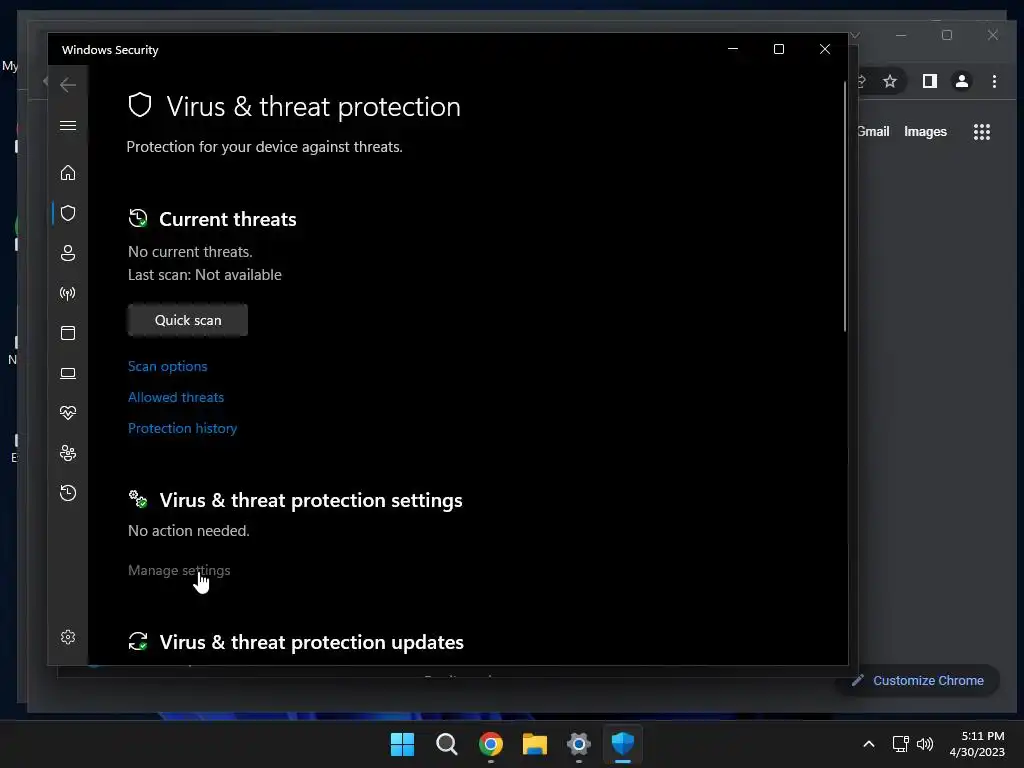Open Chrome three-dot menu
1024x768 pixels.
[994, 81]
